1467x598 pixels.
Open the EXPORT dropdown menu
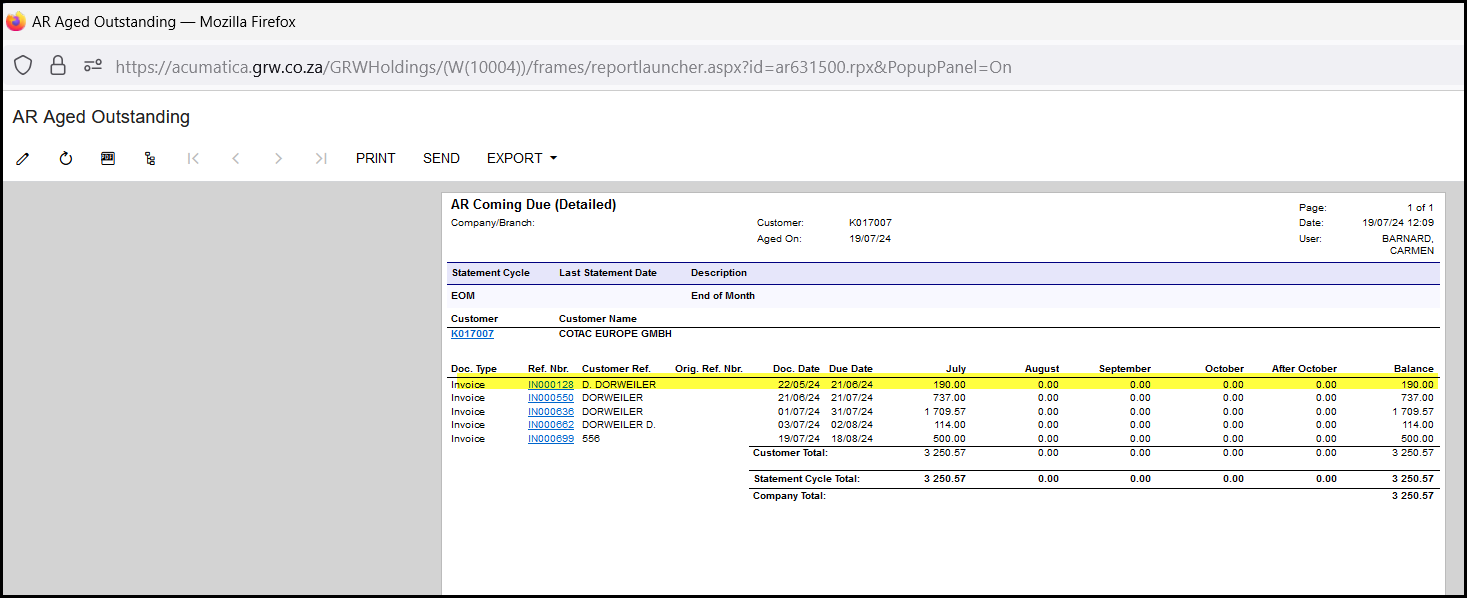tap(521, 158)
